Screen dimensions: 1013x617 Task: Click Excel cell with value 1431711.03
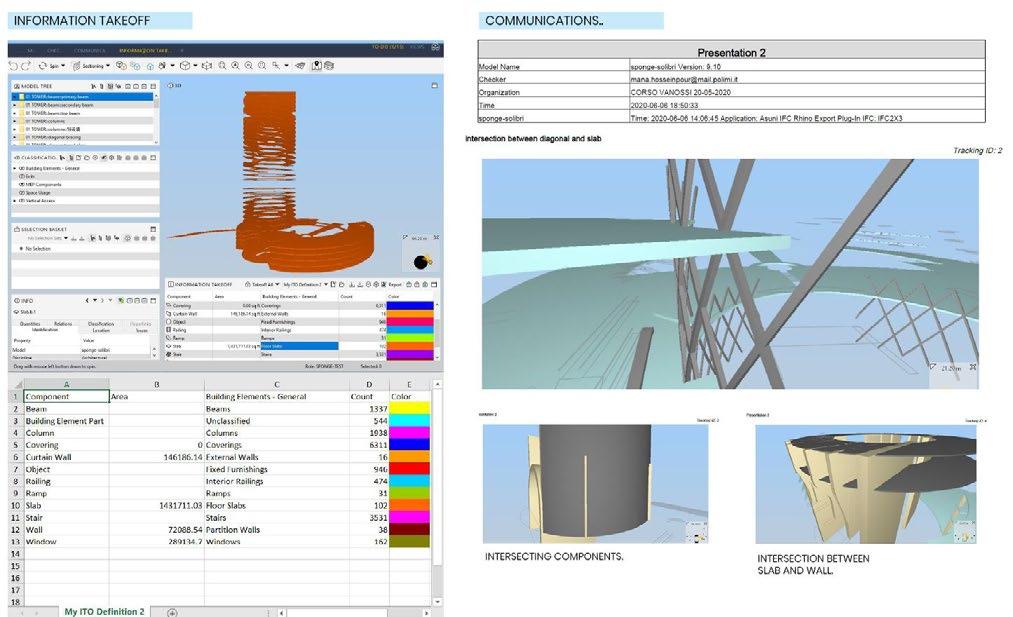[156, 506]
